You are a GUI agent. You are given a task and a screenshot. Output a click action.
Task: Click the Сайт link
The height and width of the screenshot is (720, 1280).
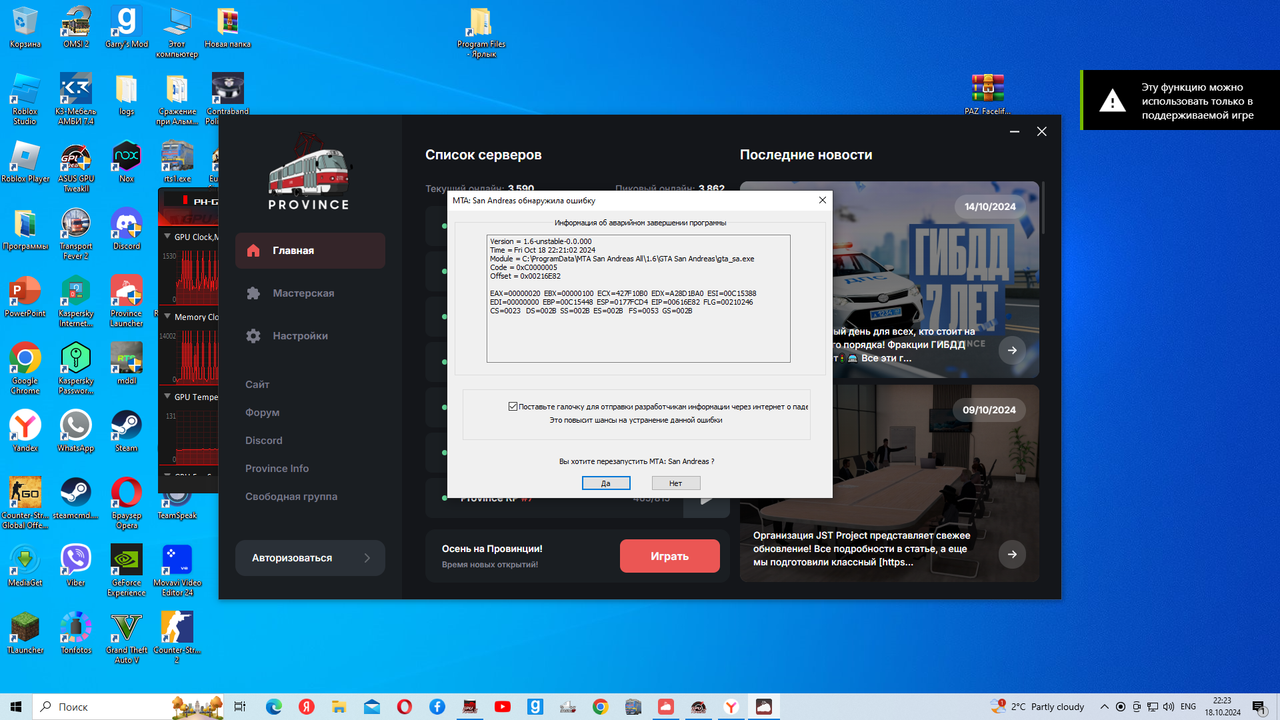(x=257, y=384)
